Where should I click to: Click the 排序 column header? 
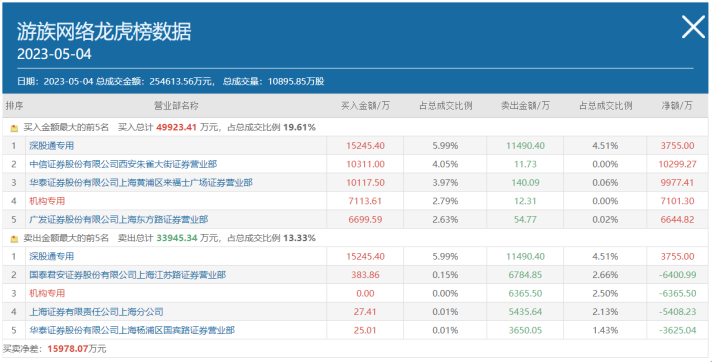point(14,106)
